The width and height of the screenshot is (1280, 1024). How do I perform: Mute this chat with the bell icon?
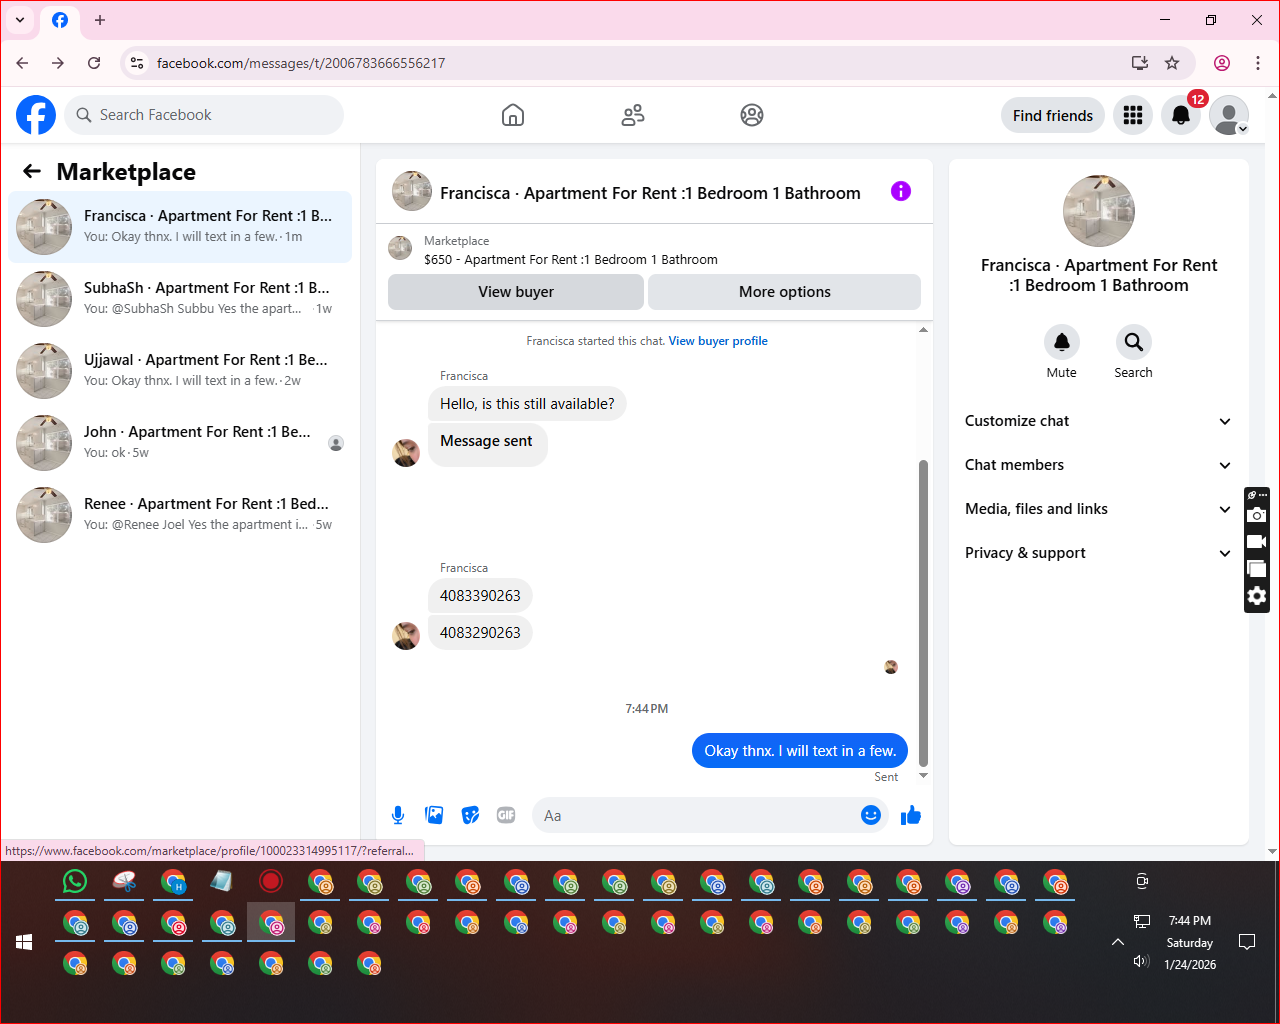pyautogui.click(x=1062, y=342)
